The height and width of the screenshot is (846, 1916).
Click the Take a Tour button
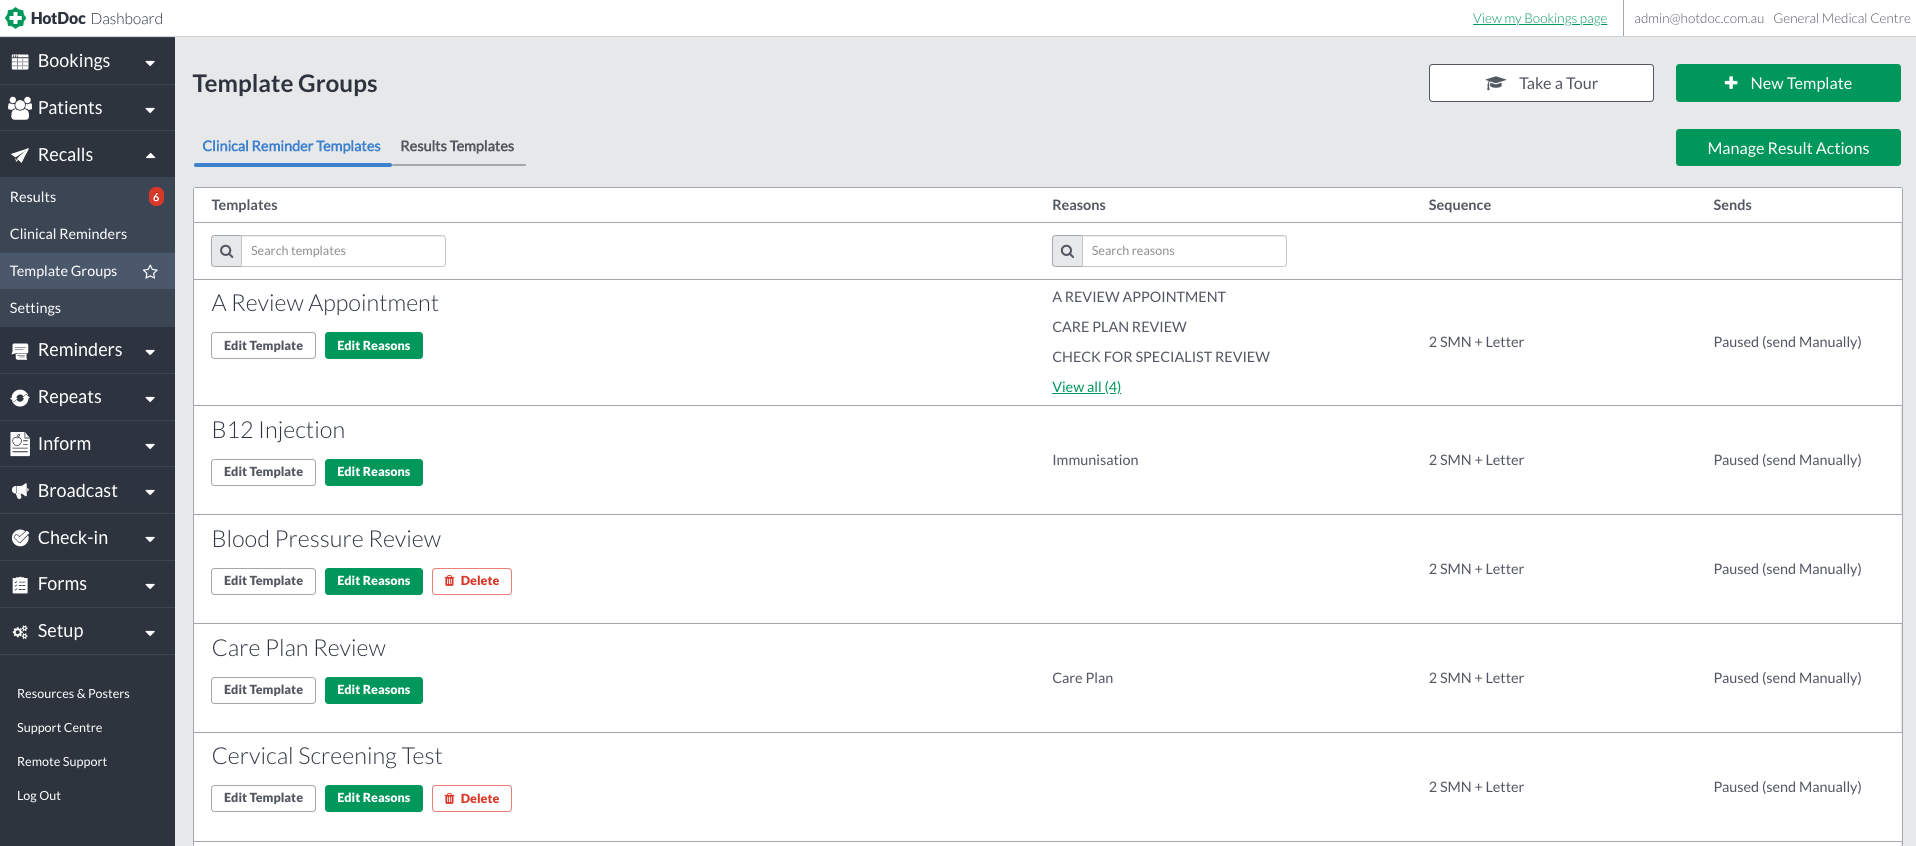click(1541, 83)
